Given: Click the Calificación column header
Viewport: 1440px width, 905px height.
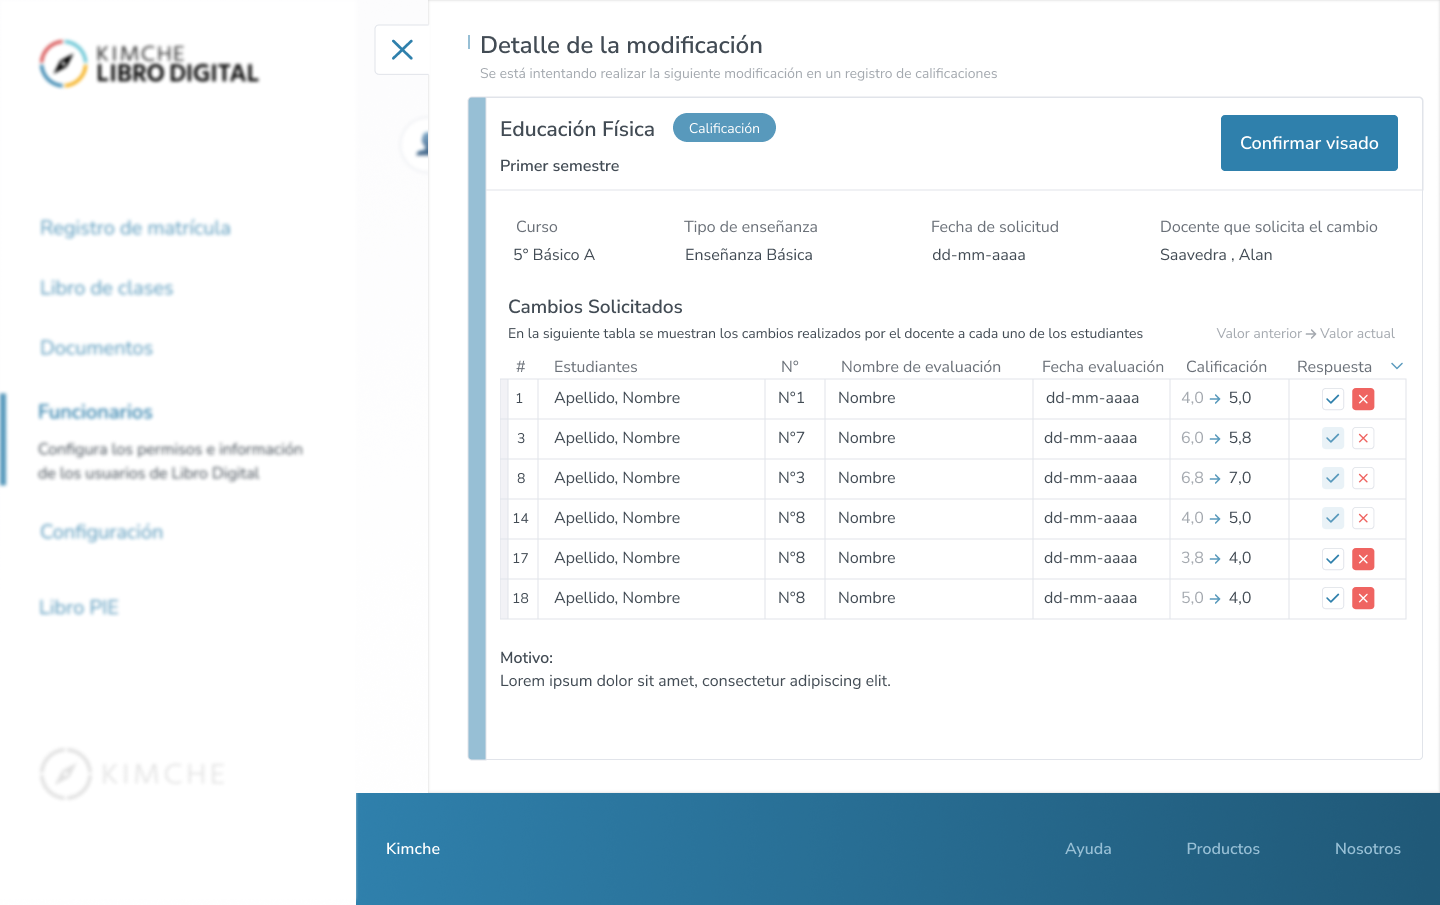Looking at the screenshot, I should (1226, 367).
